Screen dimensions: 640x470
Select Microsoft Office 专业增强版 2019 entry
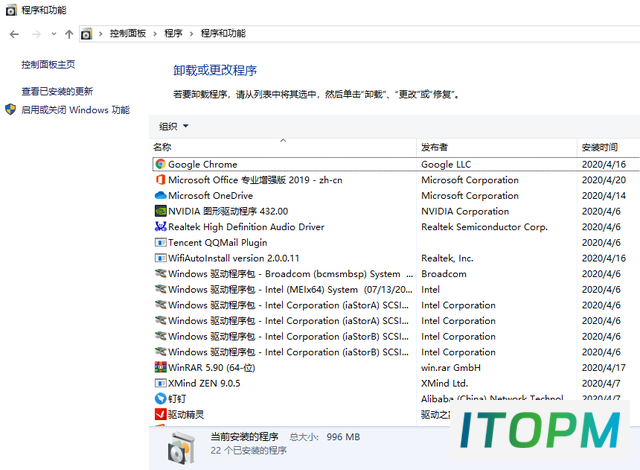point(255,180)
